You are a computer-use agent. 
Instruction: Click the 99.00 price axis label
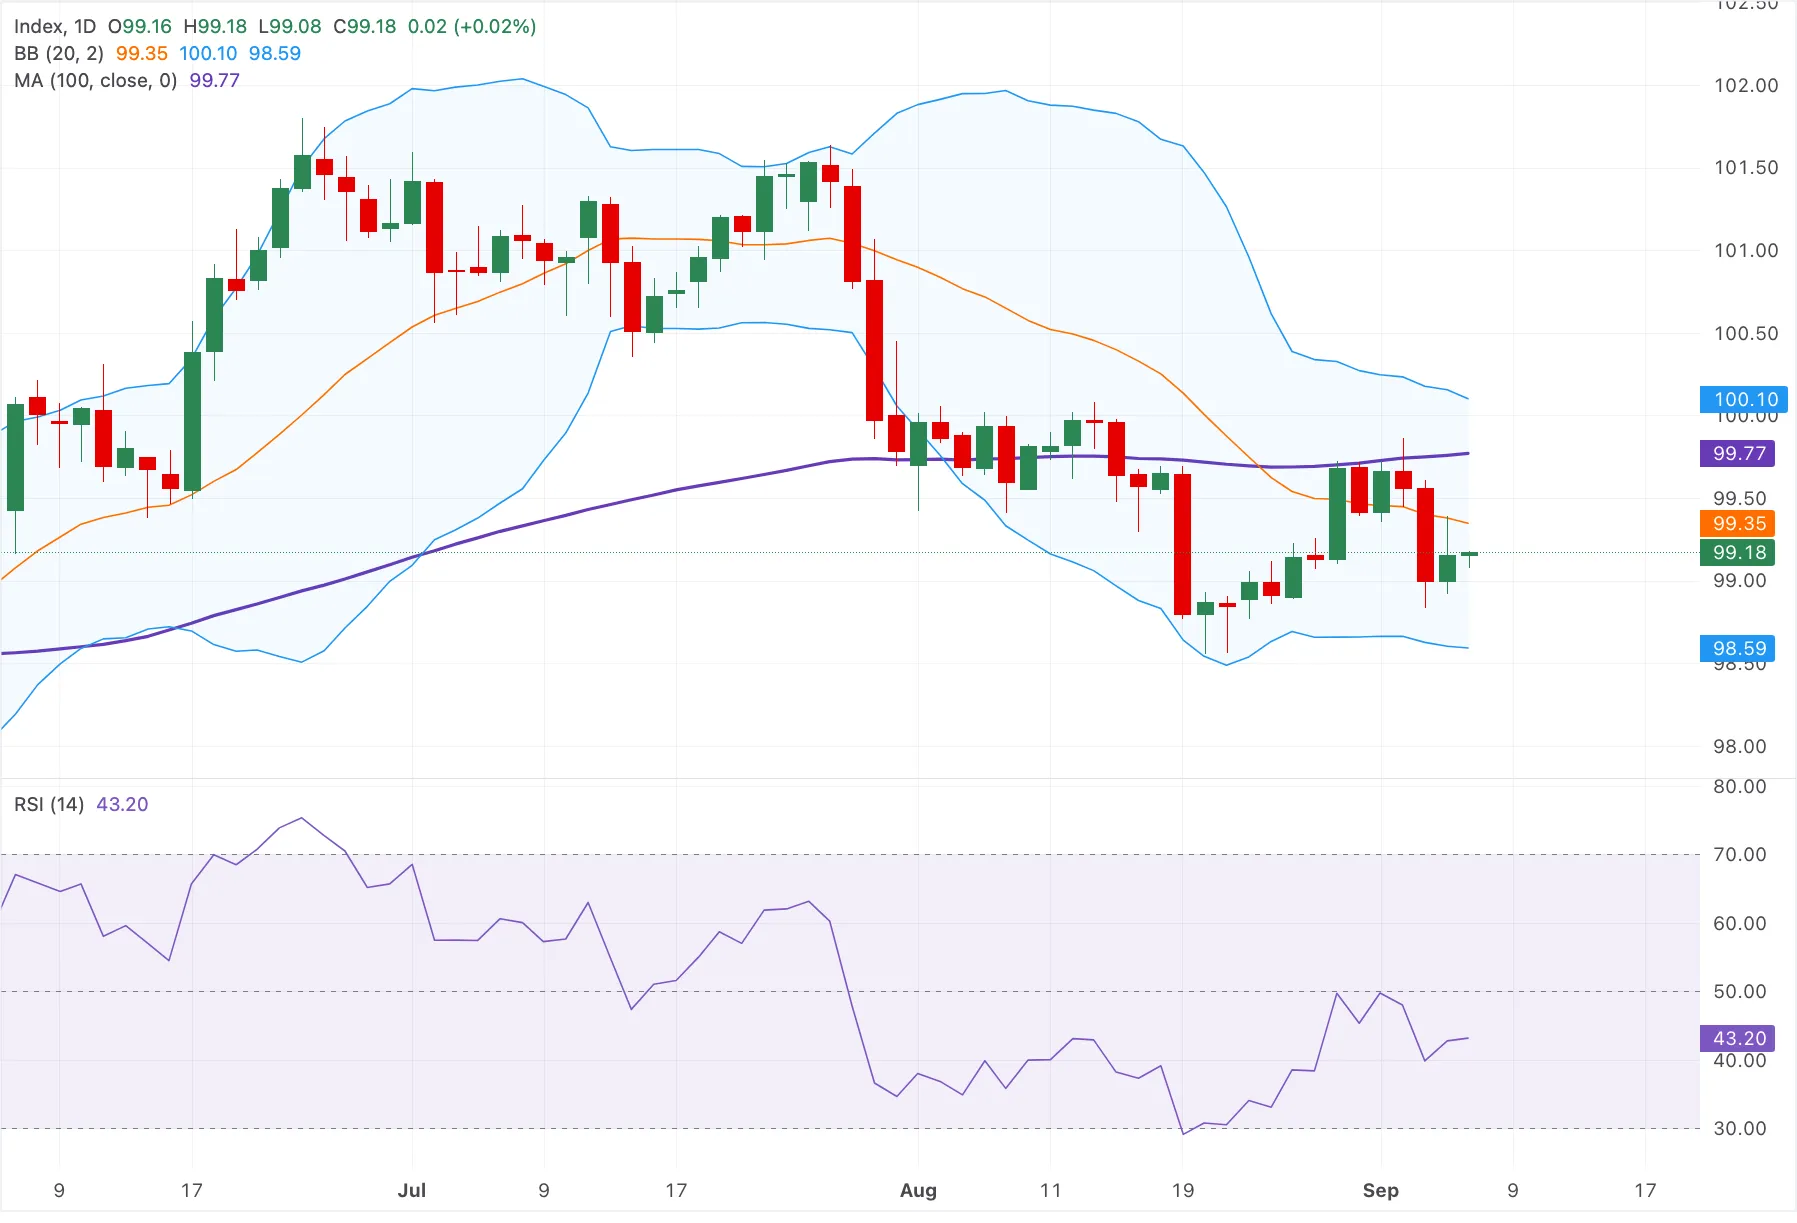[1740, 581]
